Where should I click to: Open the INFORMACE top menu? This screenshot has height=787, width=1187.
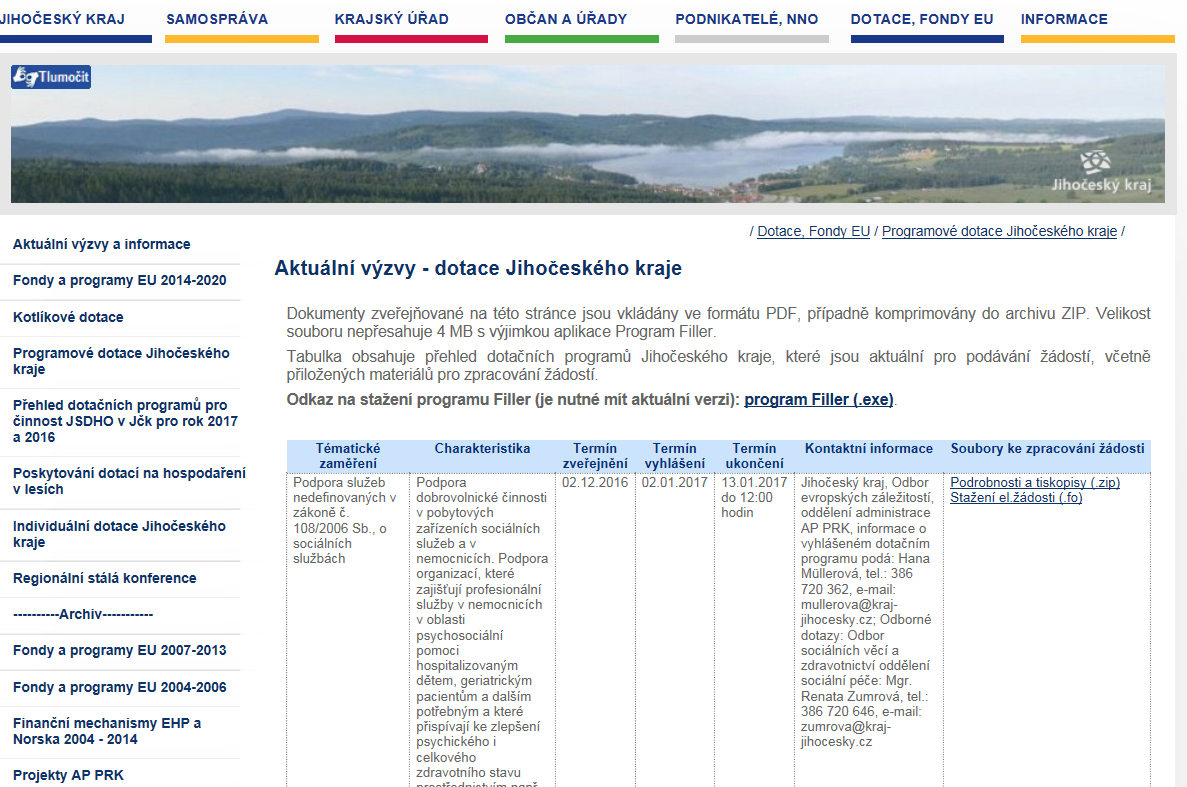tap(1064, 20)
